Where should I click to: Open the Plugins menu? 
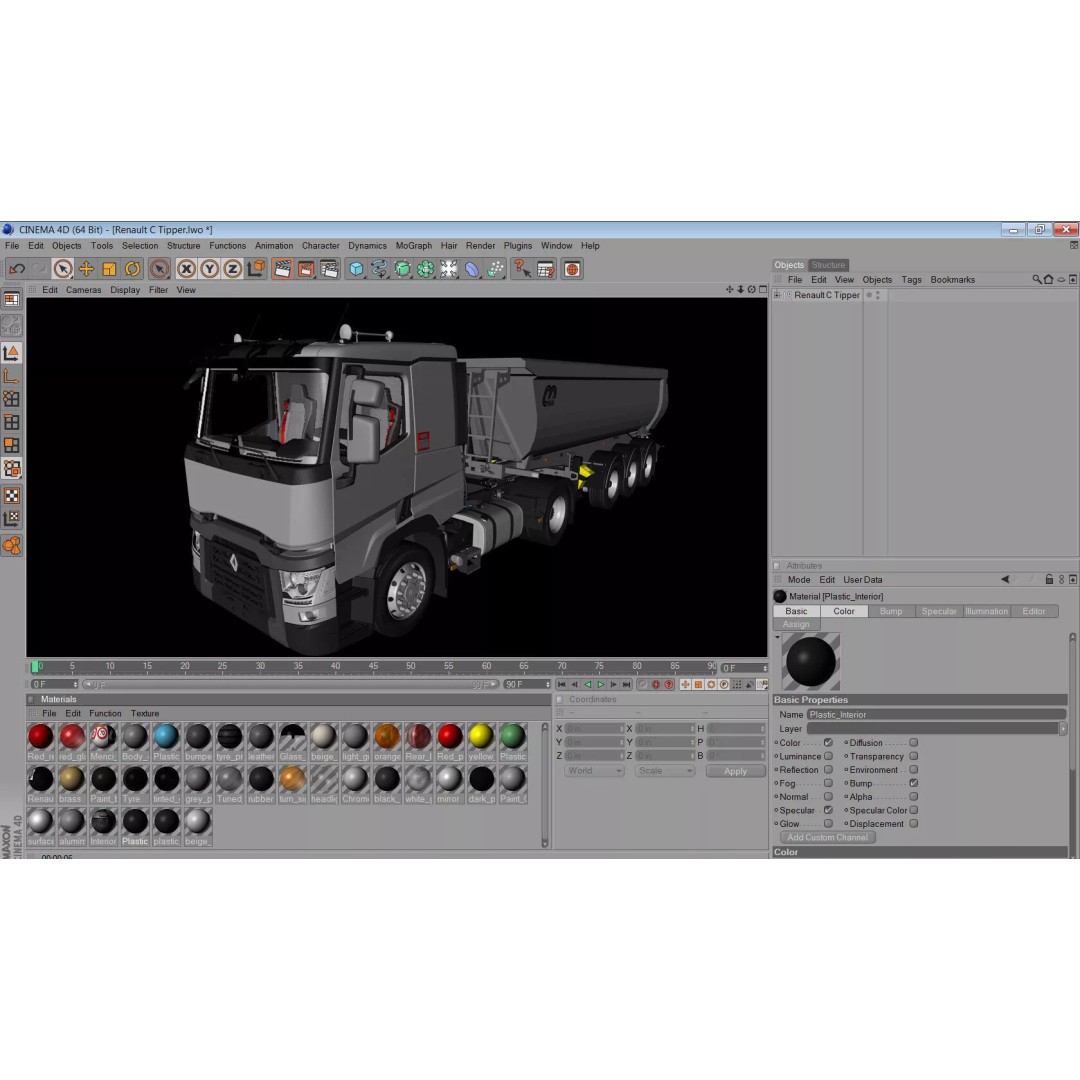517,246
